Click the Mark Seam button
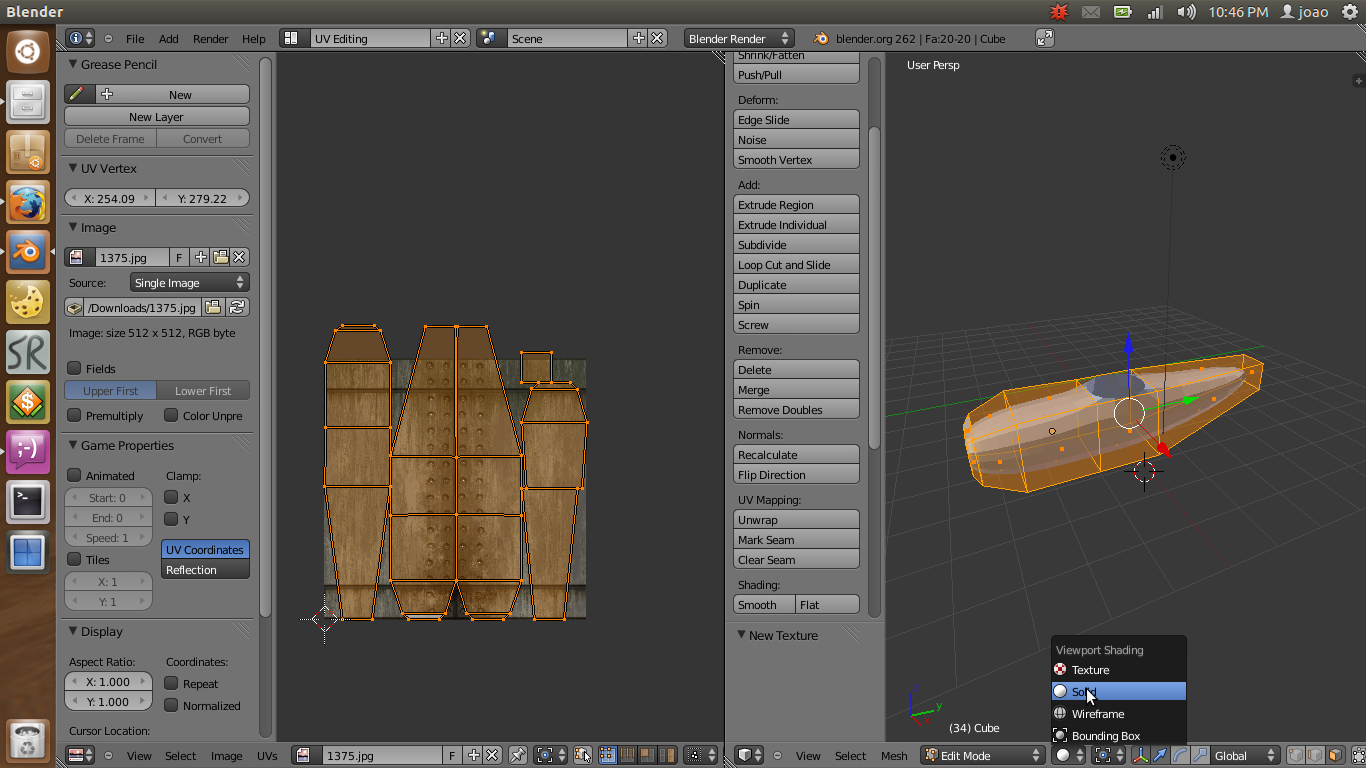The width and height of the screenshot is (1366, 768). (796, 540)
